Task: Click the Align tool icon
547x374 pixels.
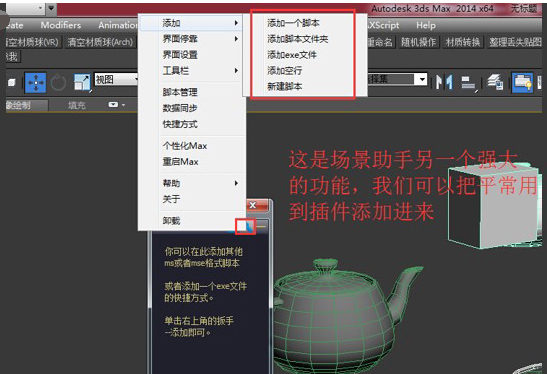Action: tap(469, 83)
